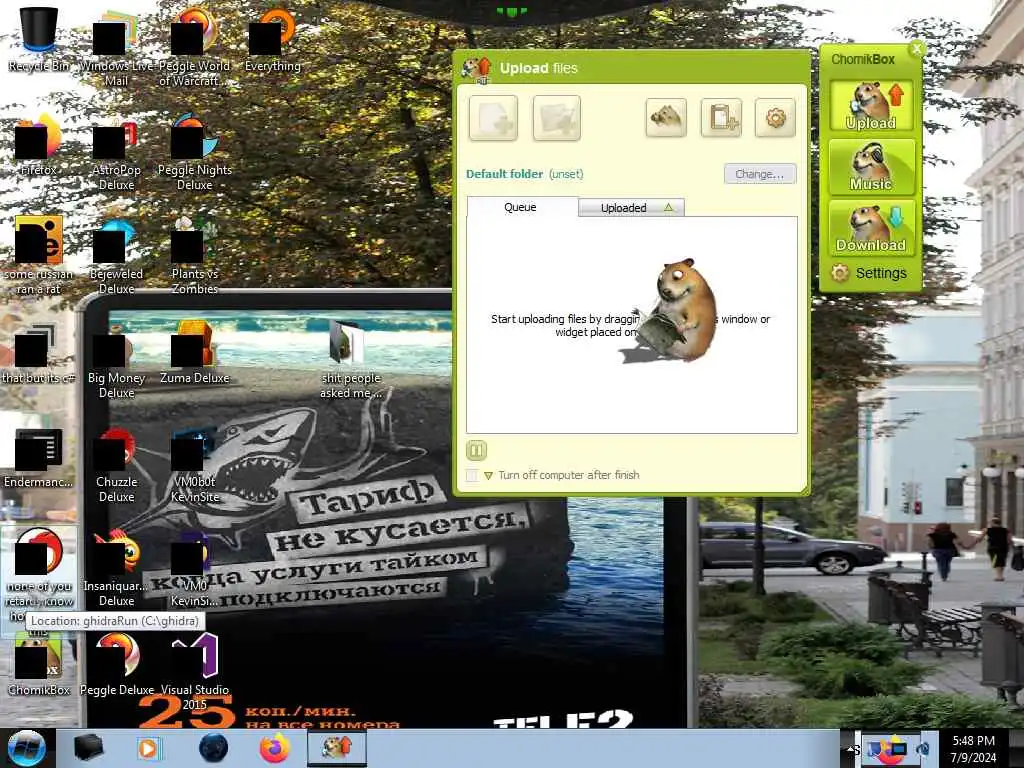Expand the arrow beside Turn off computer
Screen dimensions: 1024x768
(x=488, y=475)
